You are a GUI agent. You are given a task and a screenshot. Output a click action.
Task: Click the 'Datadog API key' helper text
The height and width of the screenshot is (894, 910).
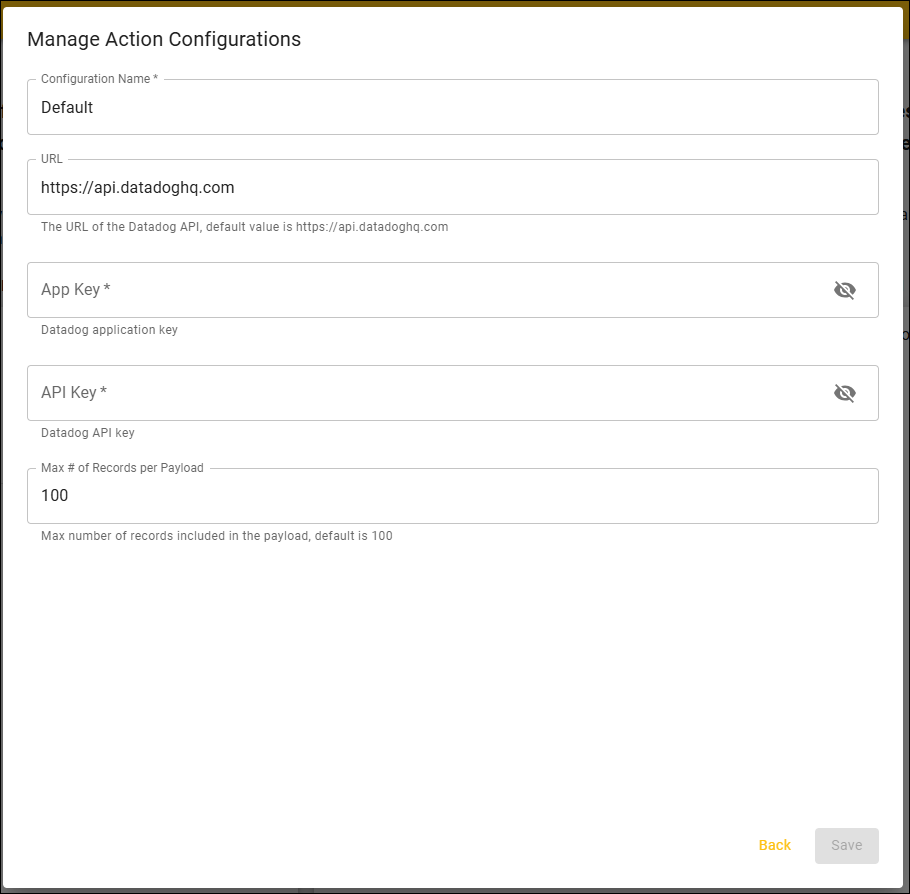pos(88,433)
